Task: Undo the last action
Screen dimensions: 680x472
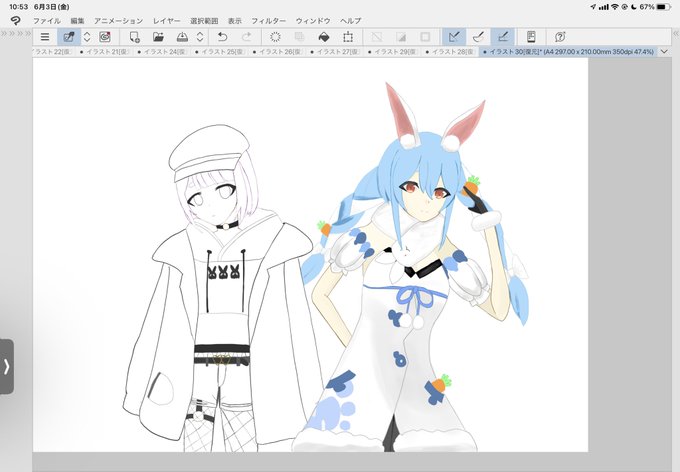Action: 222,37
